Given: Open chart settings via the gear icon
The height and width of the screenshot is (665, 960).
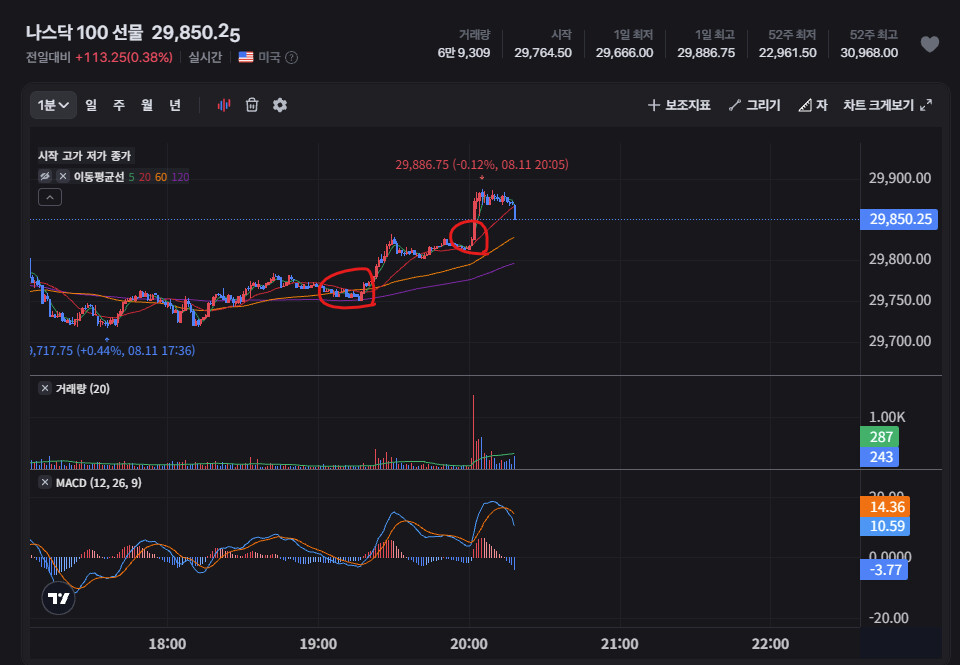Looking at the screenshot, I should pos(280,105).
